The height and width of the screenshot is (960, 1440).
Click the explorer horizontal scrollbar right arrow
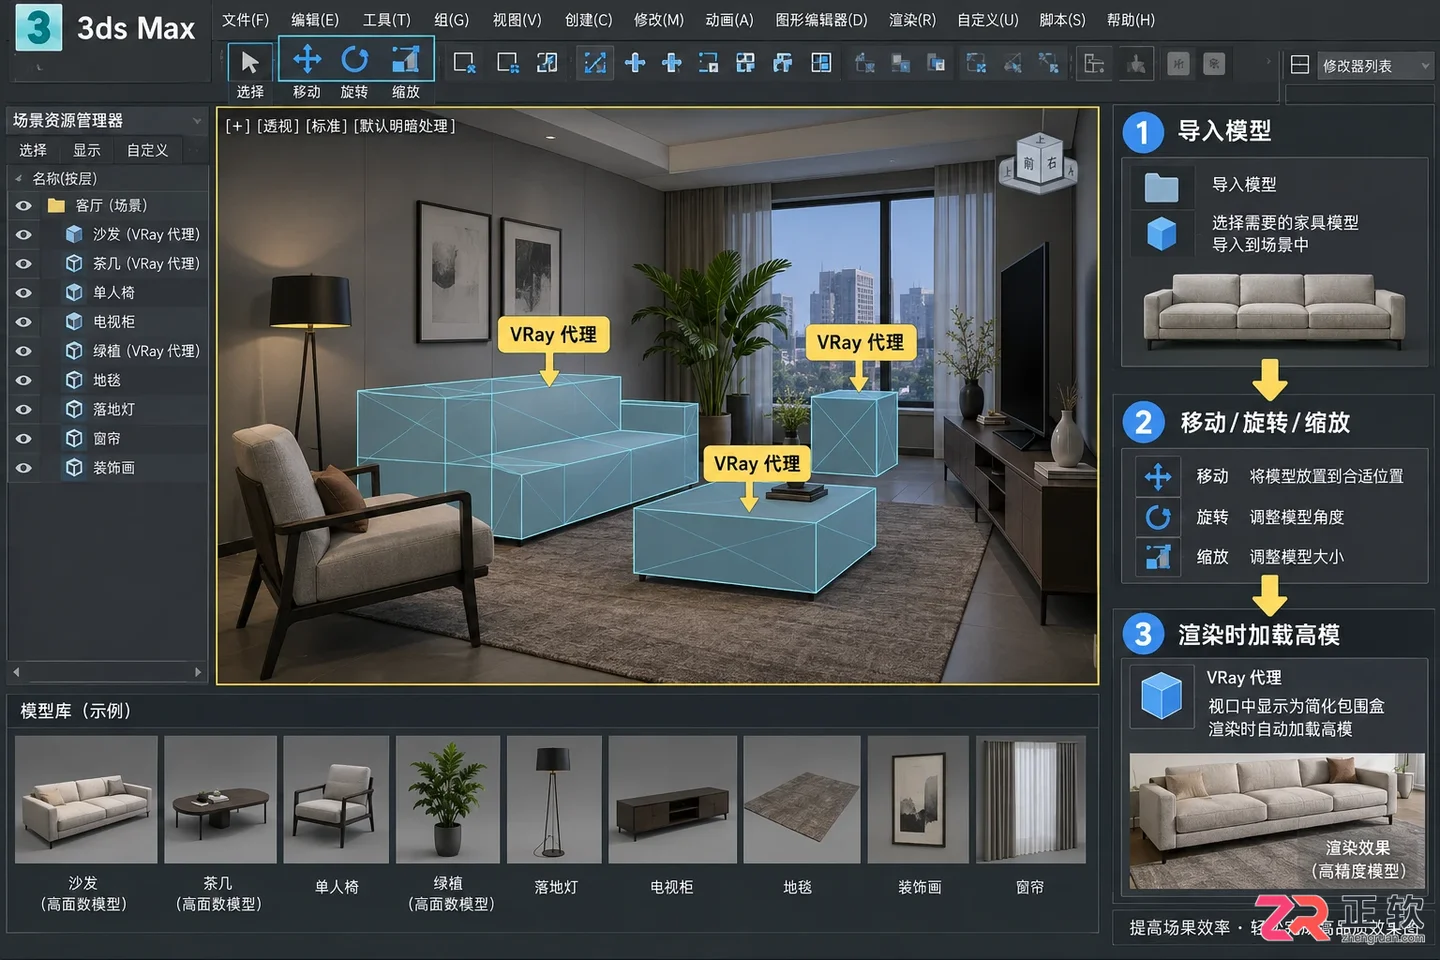coord(198,672)
